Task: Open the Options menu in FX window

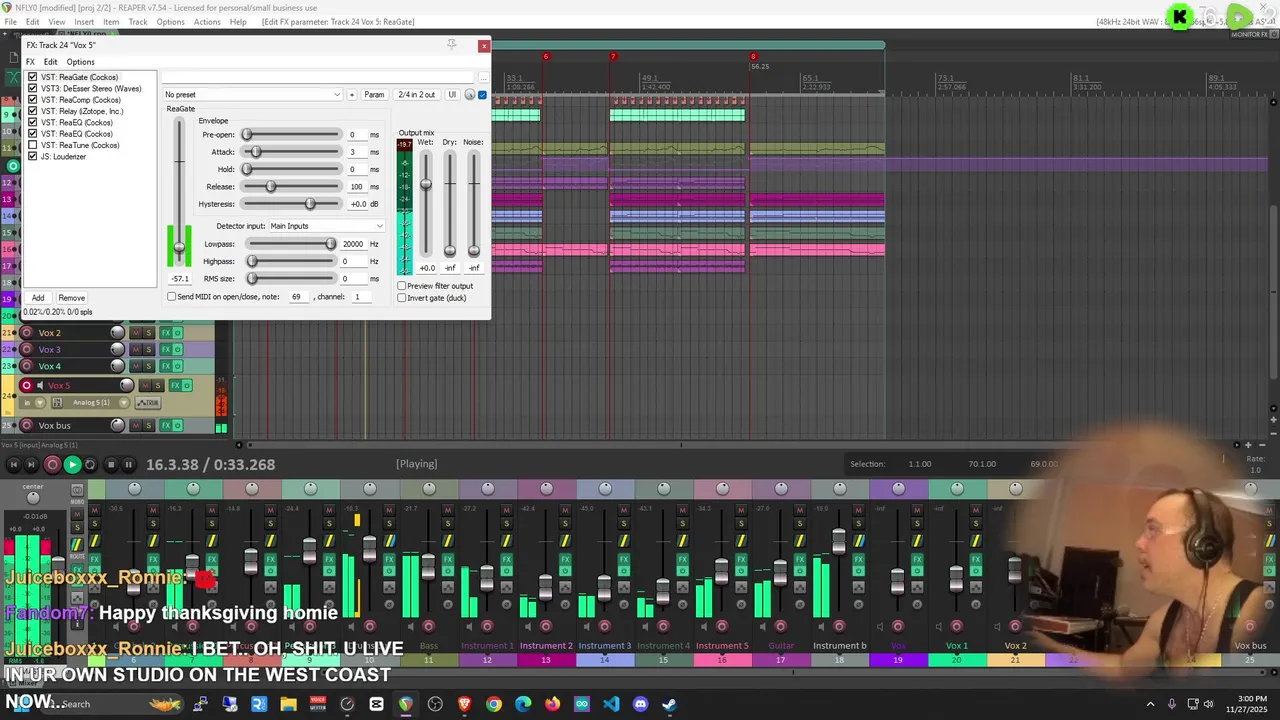Action: pos(80,62)
